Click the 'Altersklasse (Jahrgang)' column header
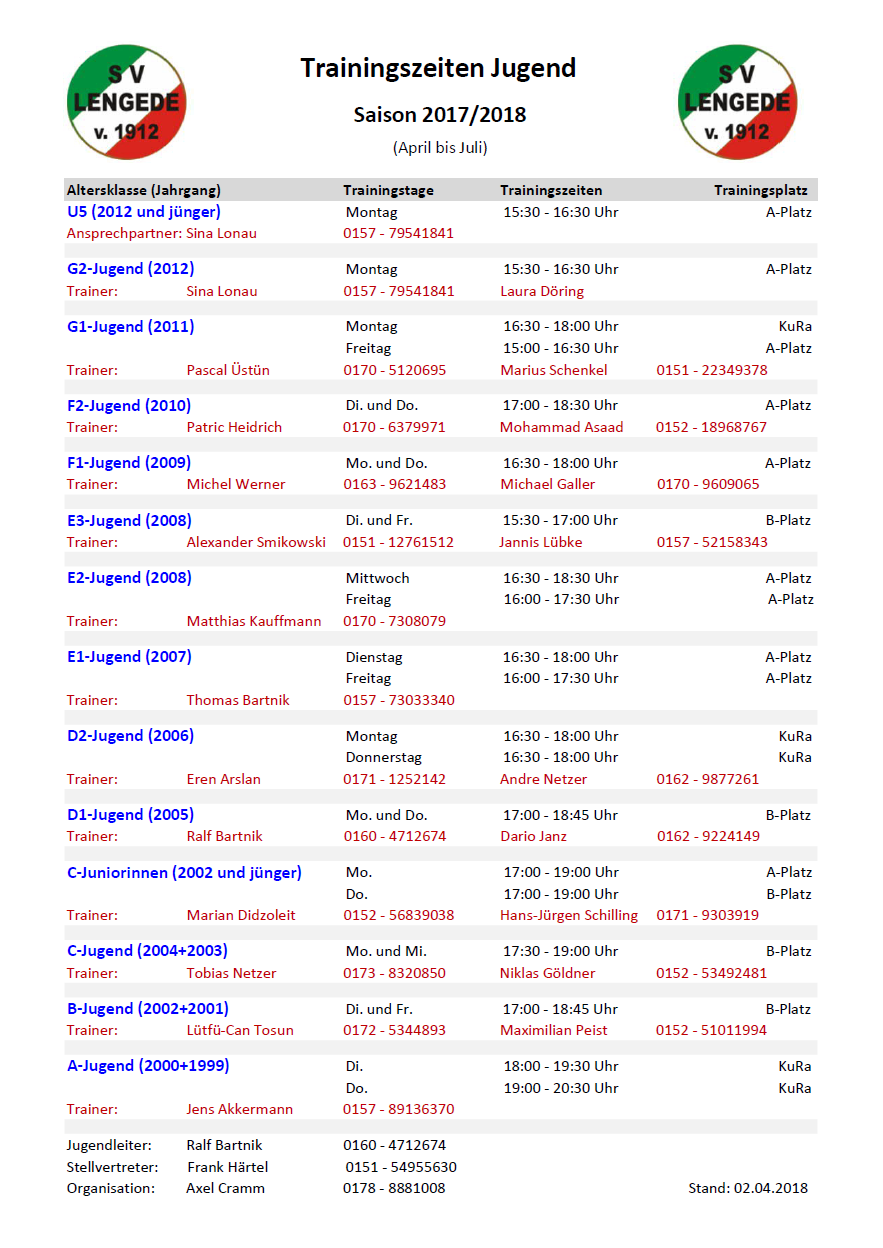The height and width of the screenshot is (1248, 883). pos(143,190)
